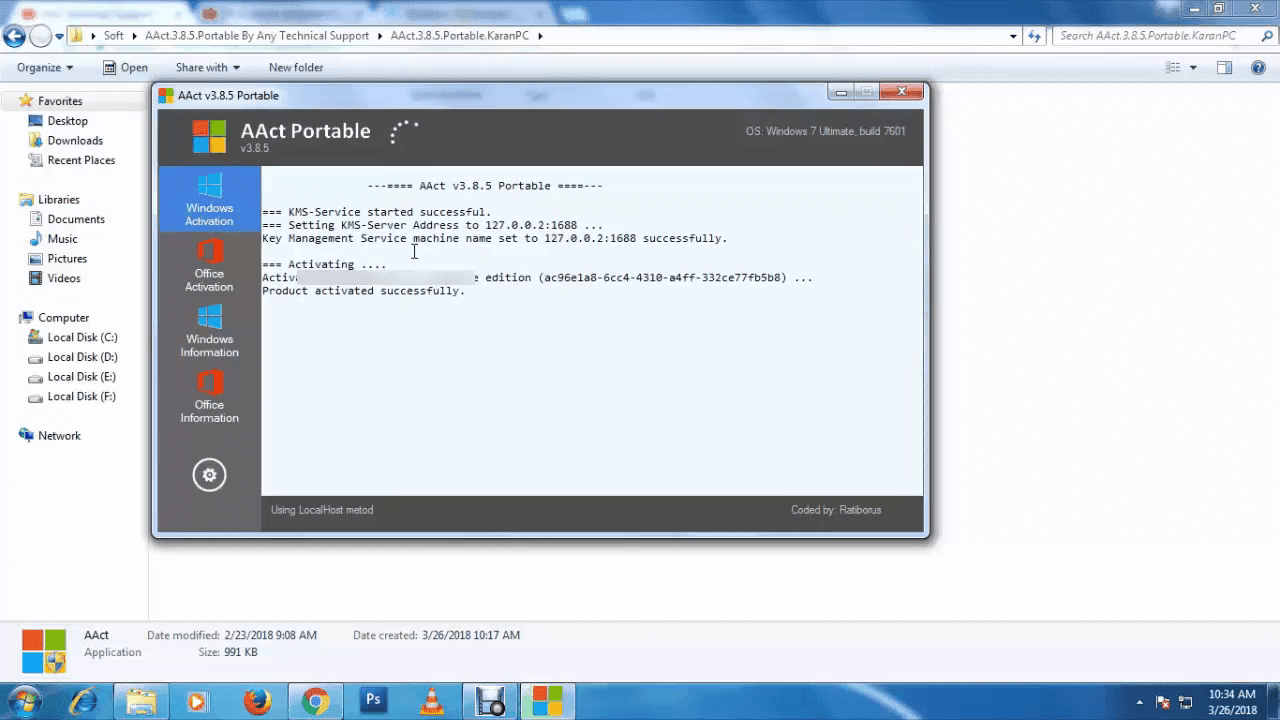The image size is (1280, 720).
Task: Click the AAct Portable logo in the header
Action: [x=209, y=137]
